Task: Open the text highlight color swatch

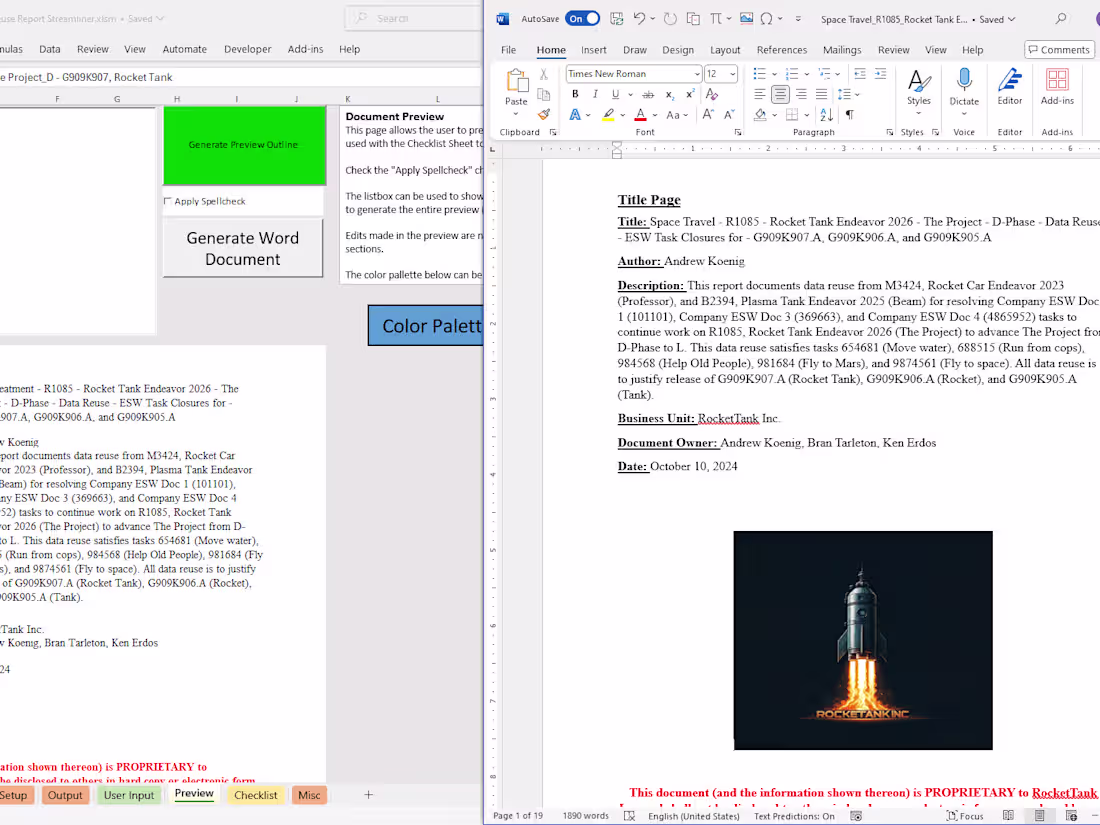Action: point(609,116)
